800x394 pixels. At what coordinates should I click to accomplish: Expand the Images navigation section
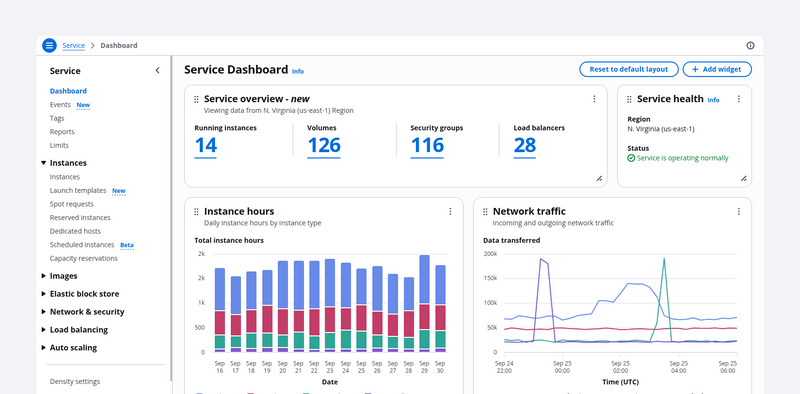tap(43, 276)
